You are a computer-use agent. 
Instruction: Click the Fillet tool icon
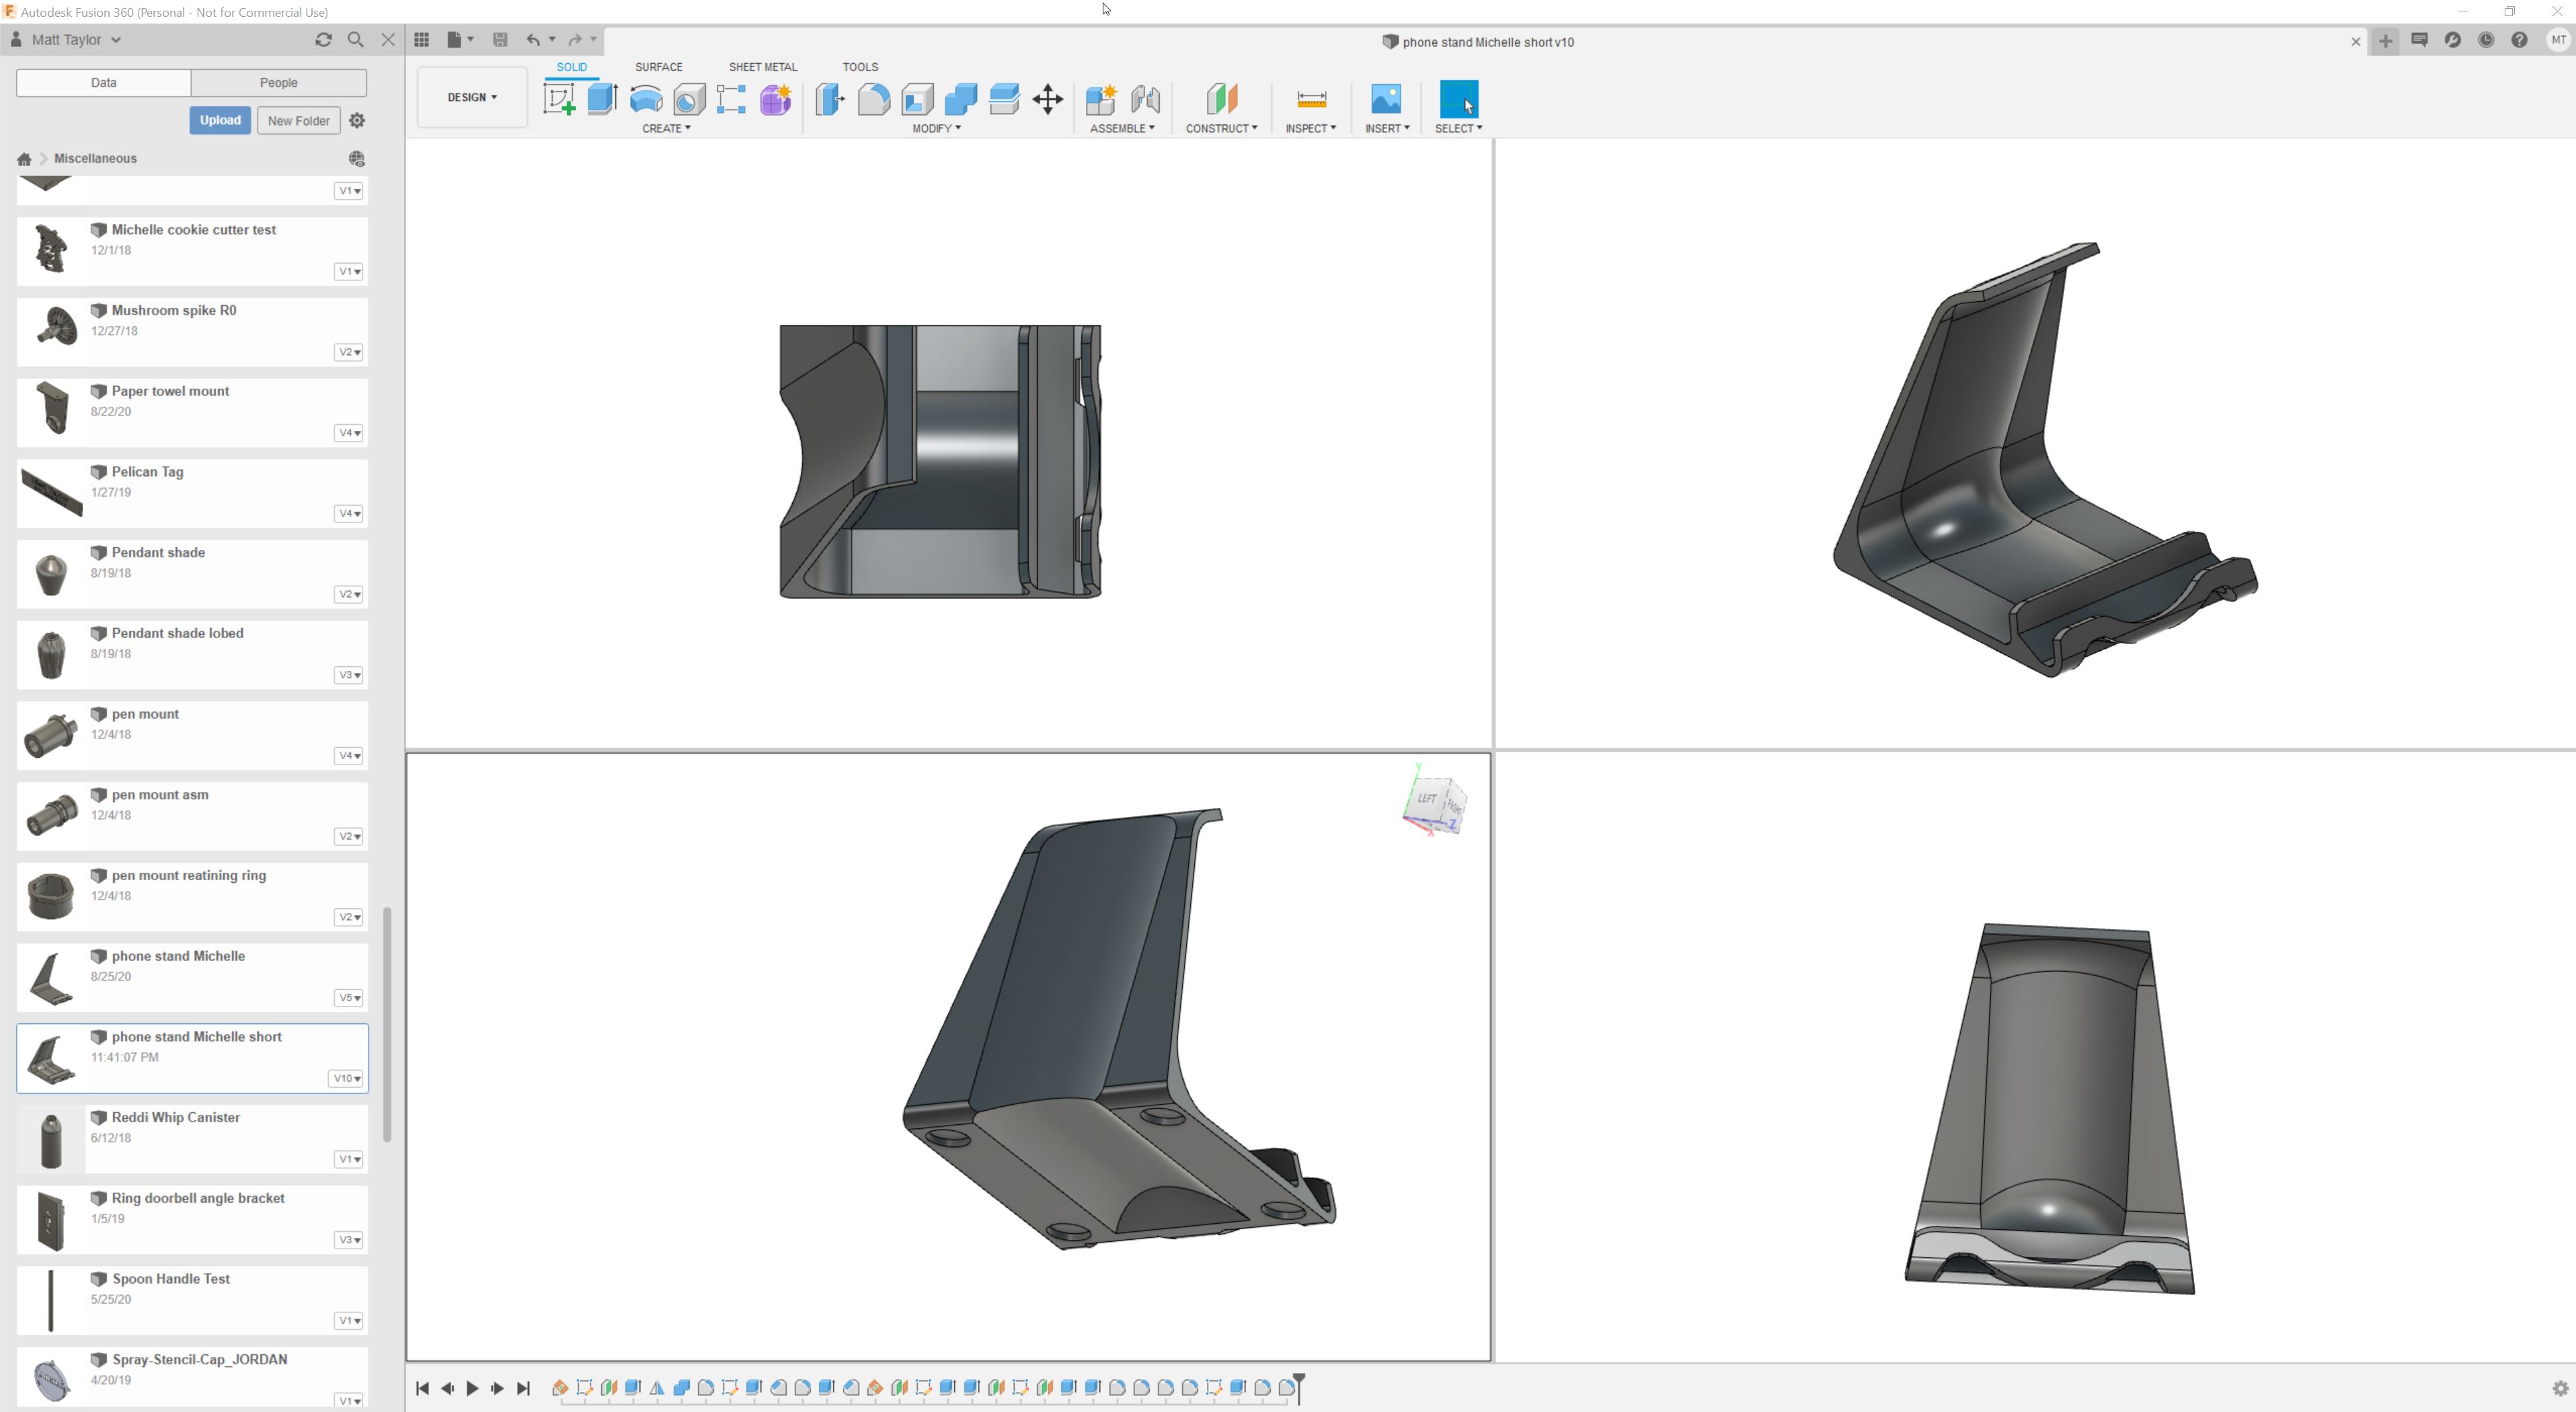(873, 99)
